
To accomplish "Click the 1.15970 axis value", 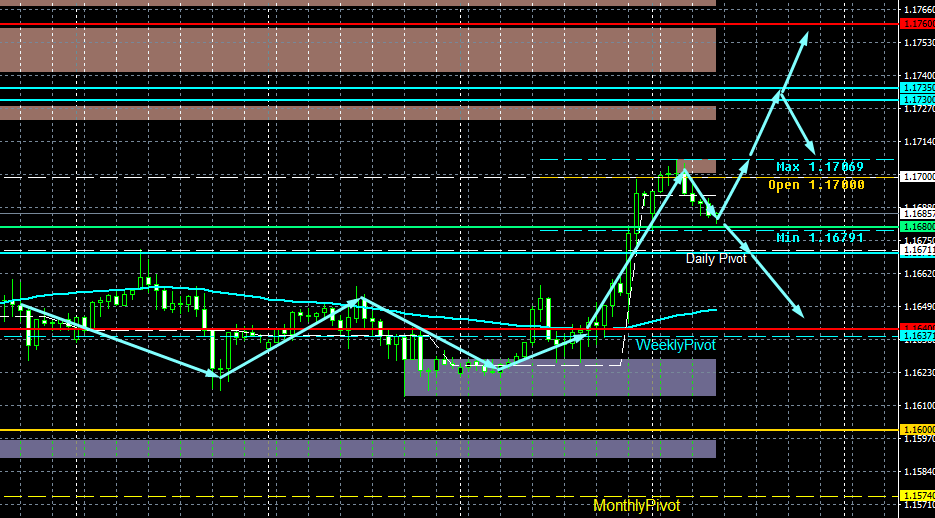I will [x=919, y=439].
